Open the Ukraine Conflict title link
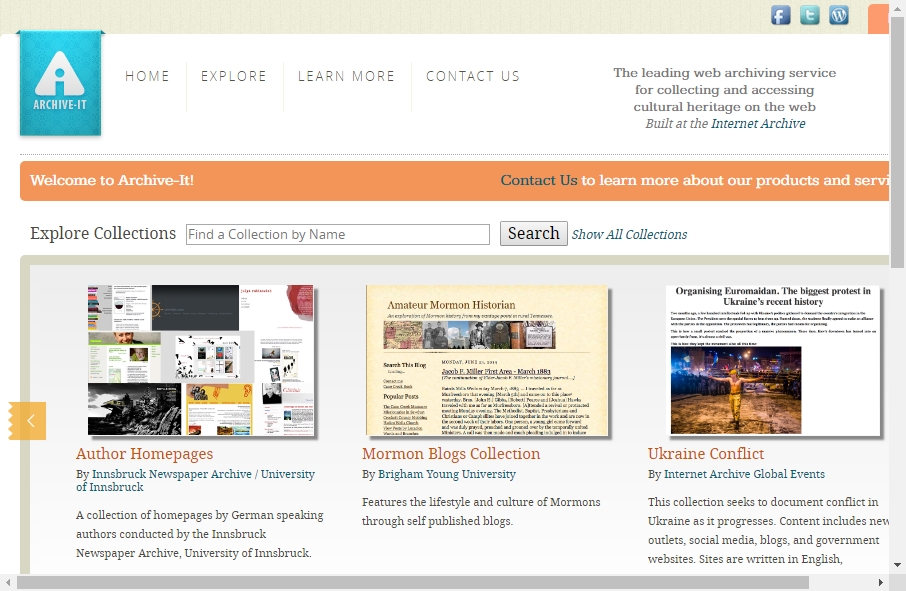The height and width of the screenshot is (591, 906). coord(706,454)
